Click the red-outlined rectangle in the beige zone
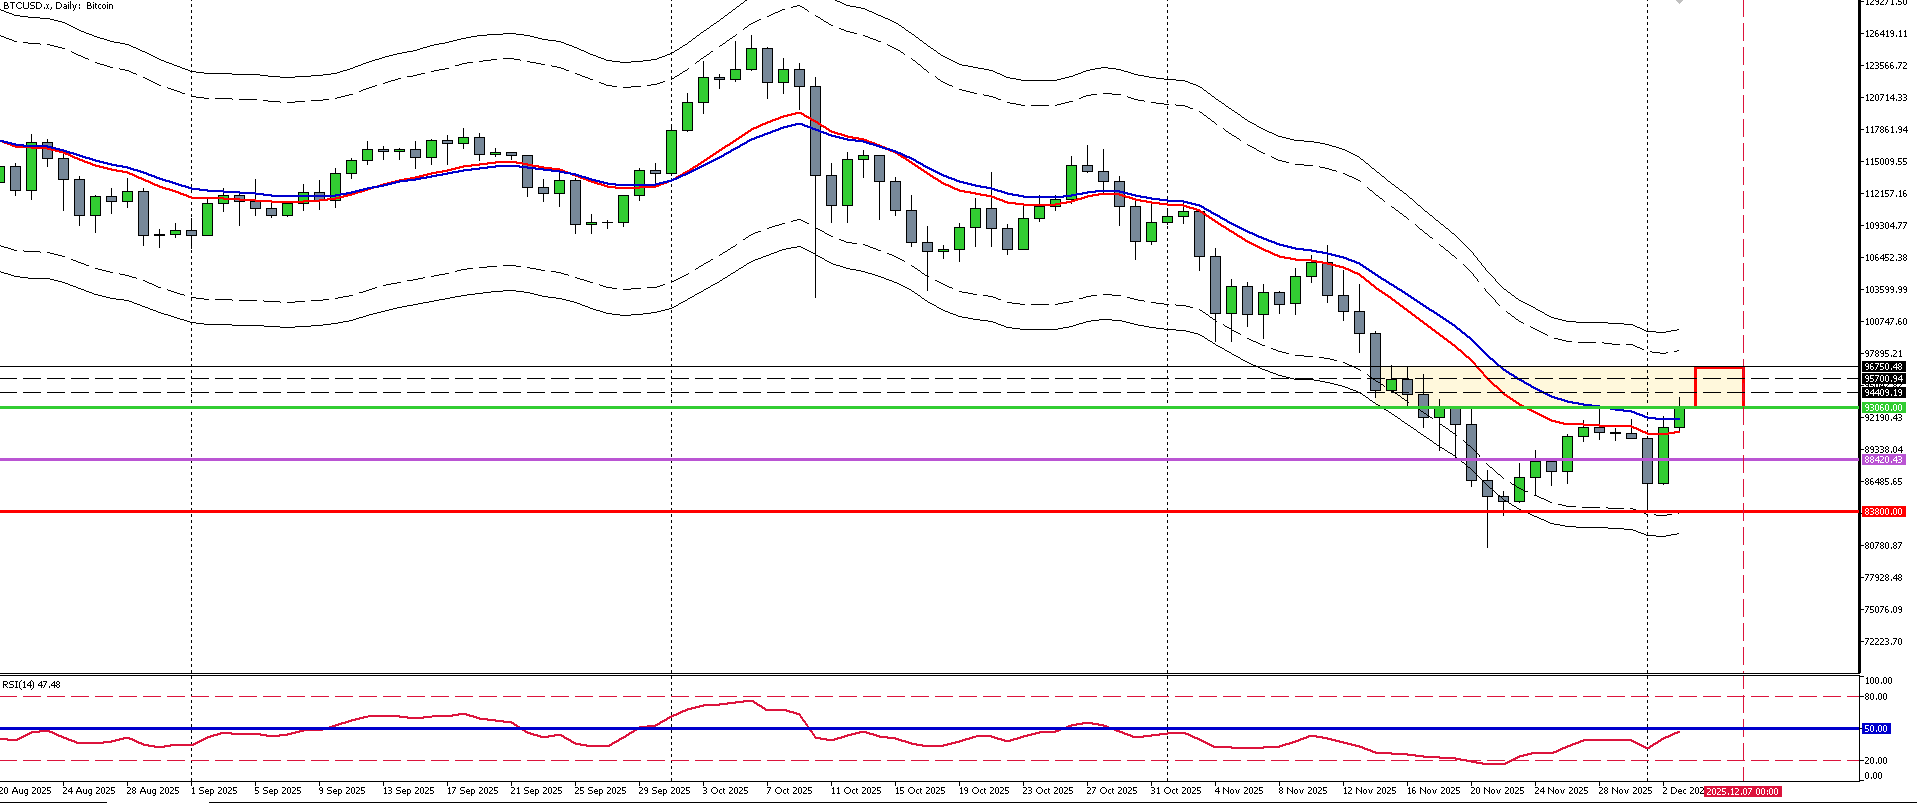The image size is (1917, 803). (1719, 387)
